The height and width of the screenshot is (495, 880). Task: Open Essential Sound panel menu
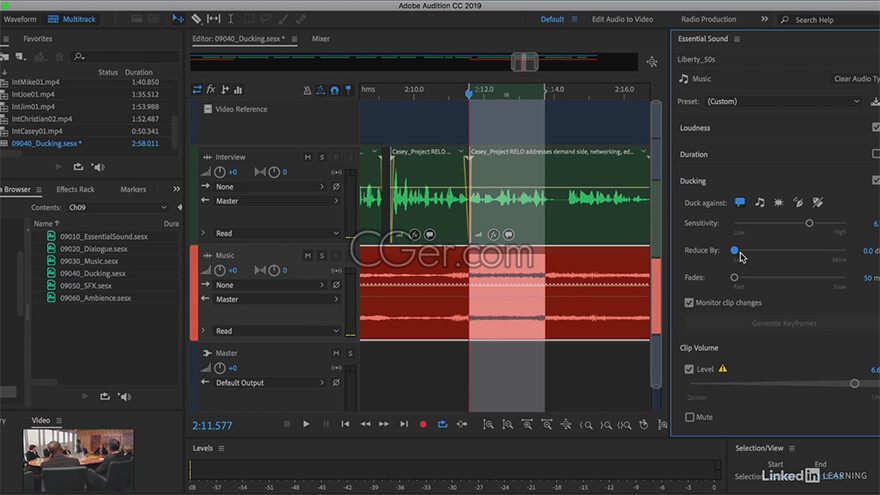tap(737, 39)
